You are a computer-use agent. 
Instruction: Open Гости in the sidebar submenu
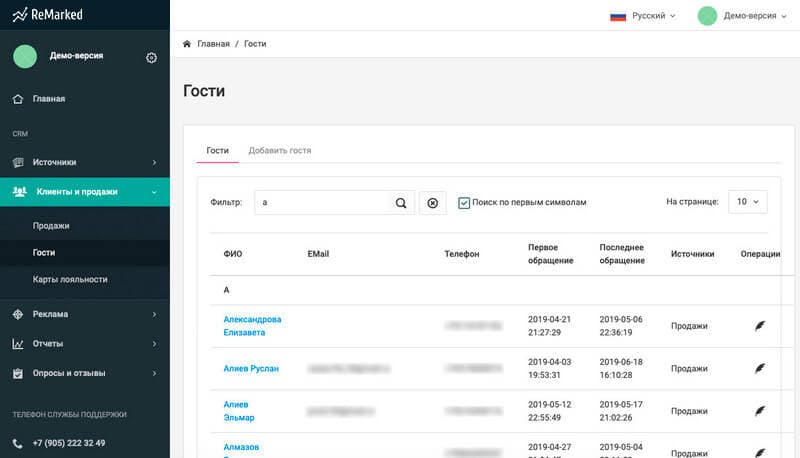44,252
